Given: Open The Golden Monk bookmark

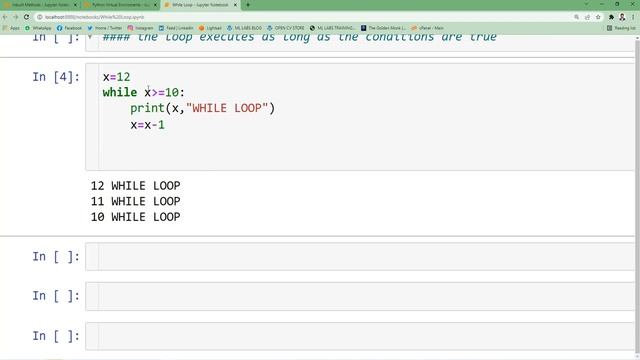Looking at the screenshot, I should [x=383, y=28].
